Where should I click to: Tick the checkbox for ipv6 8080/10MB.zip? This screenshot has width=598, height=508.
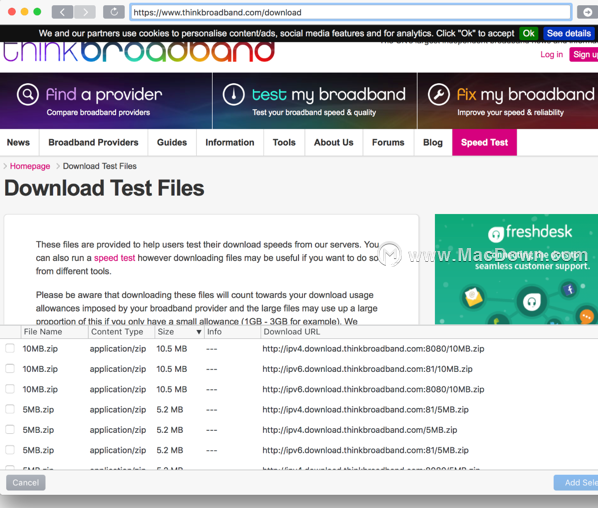[10, 389]
